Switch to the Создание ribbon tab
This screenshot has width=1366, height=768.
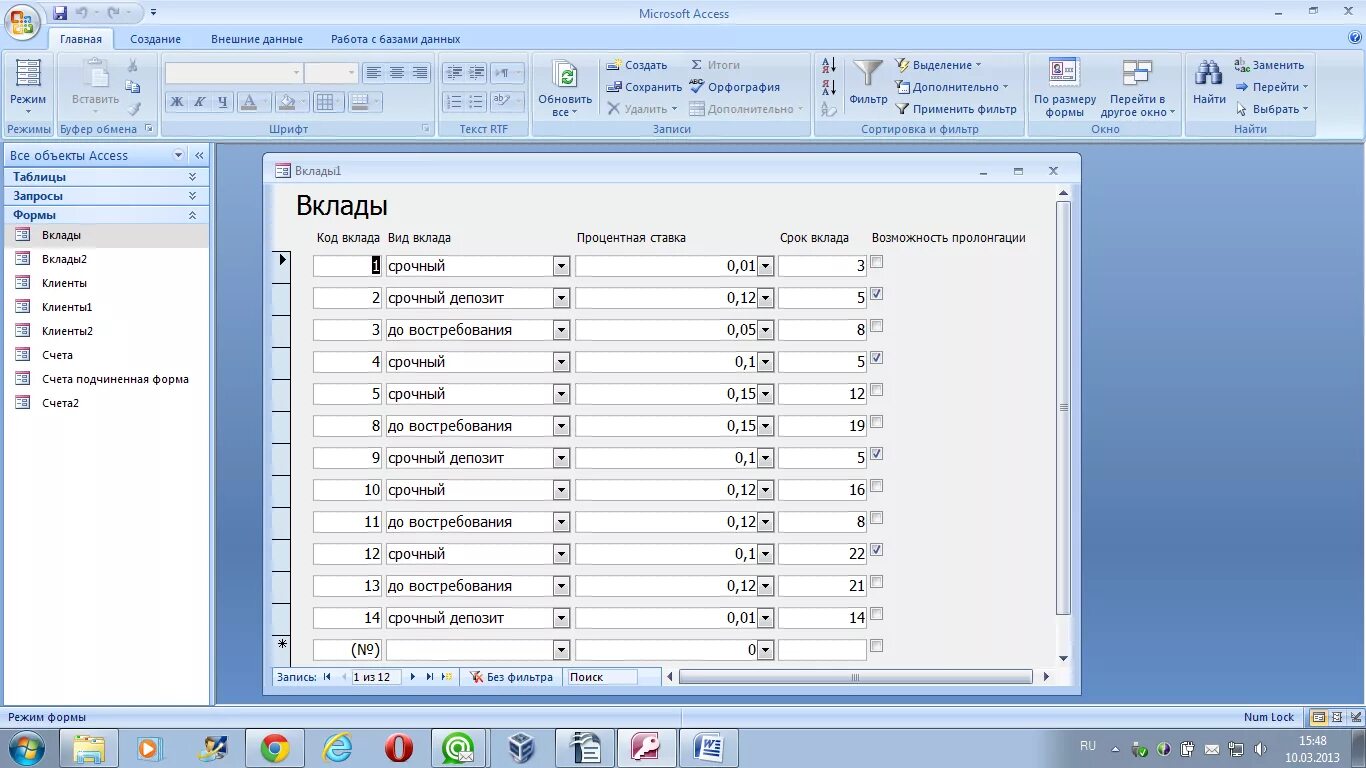pyautogui.click(x=155, y=39)
